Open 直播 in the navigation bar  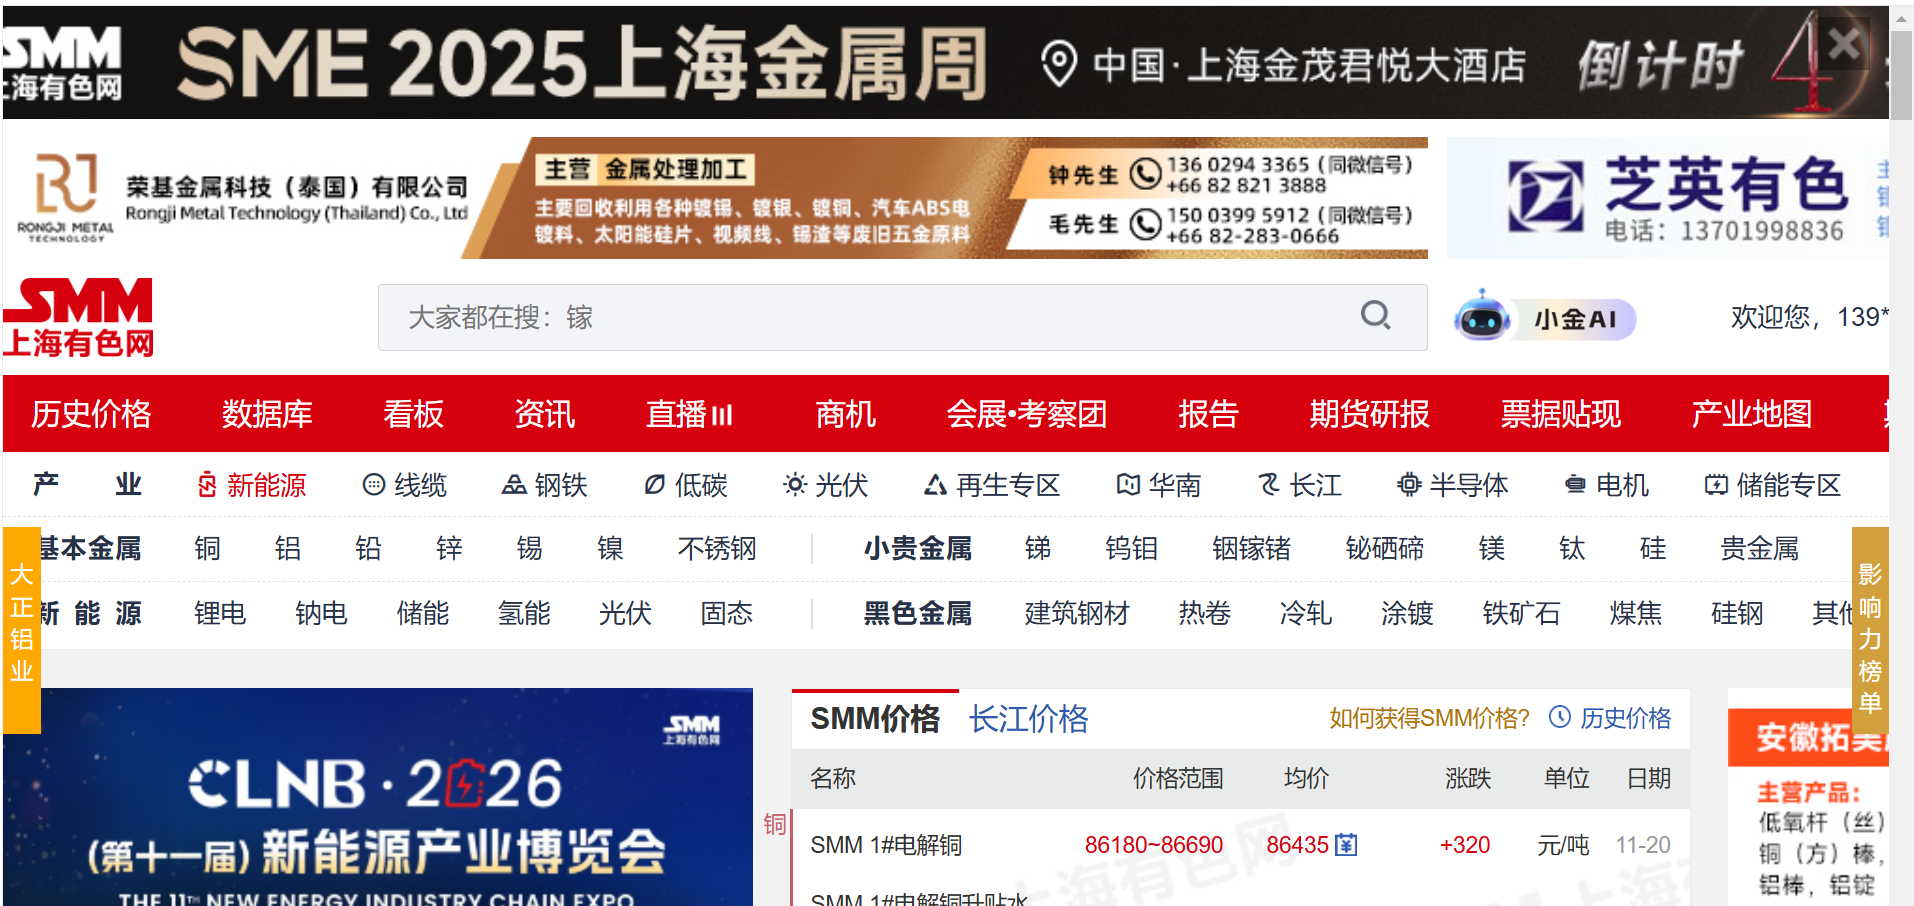(x=689, y=414)
